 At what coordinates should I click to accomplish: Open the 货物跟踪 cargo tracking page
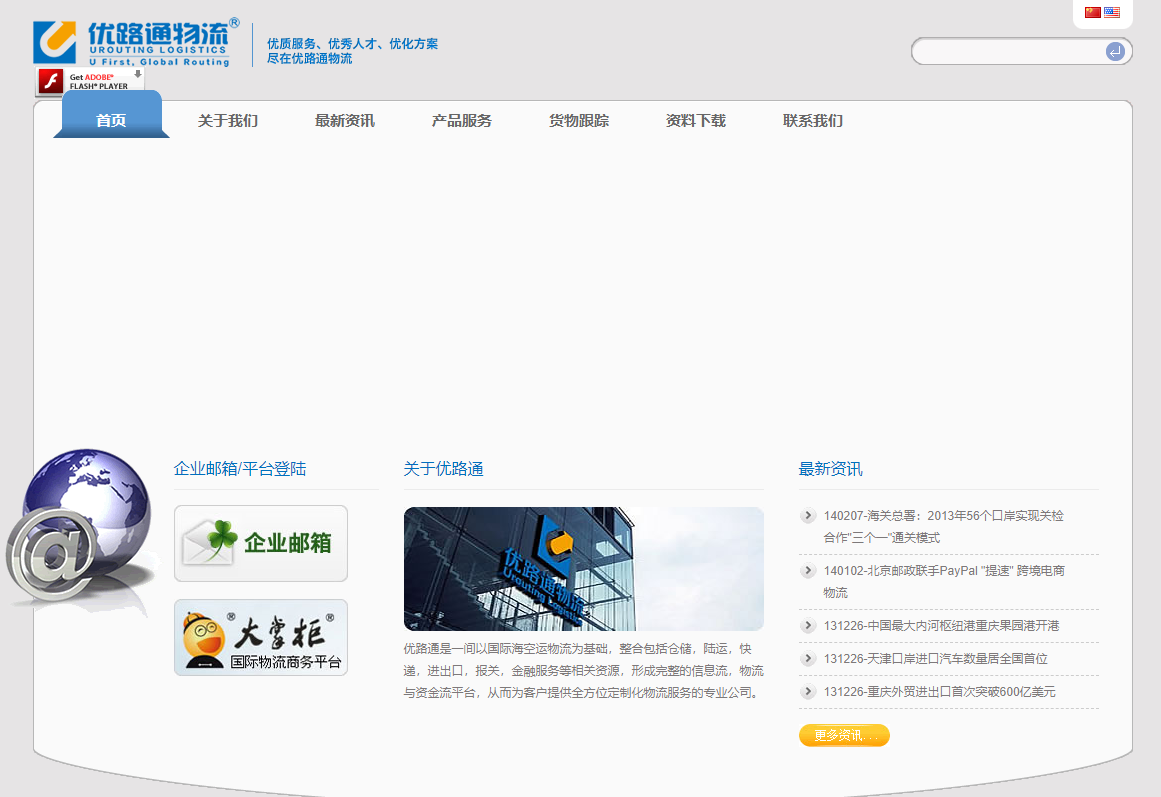(x=579, y=121)
